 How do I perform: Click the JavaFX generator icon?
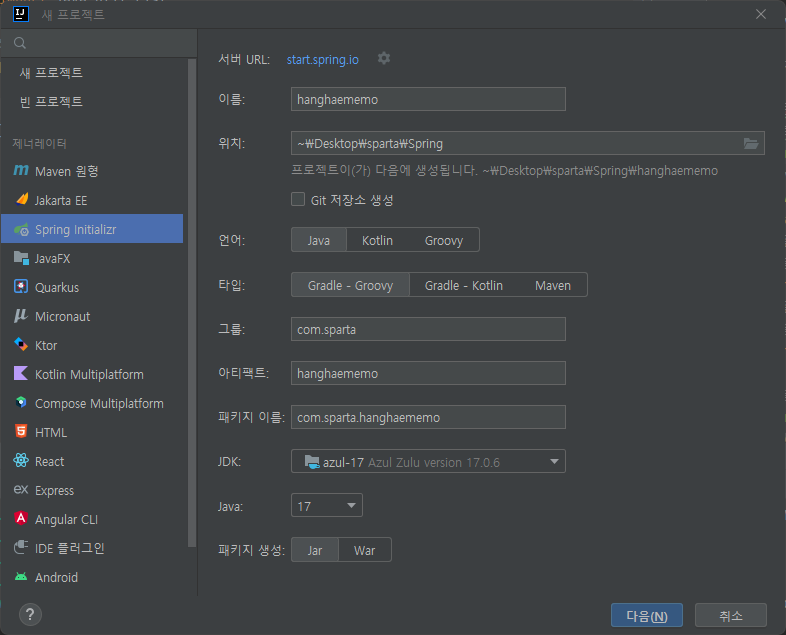point(22,258)
